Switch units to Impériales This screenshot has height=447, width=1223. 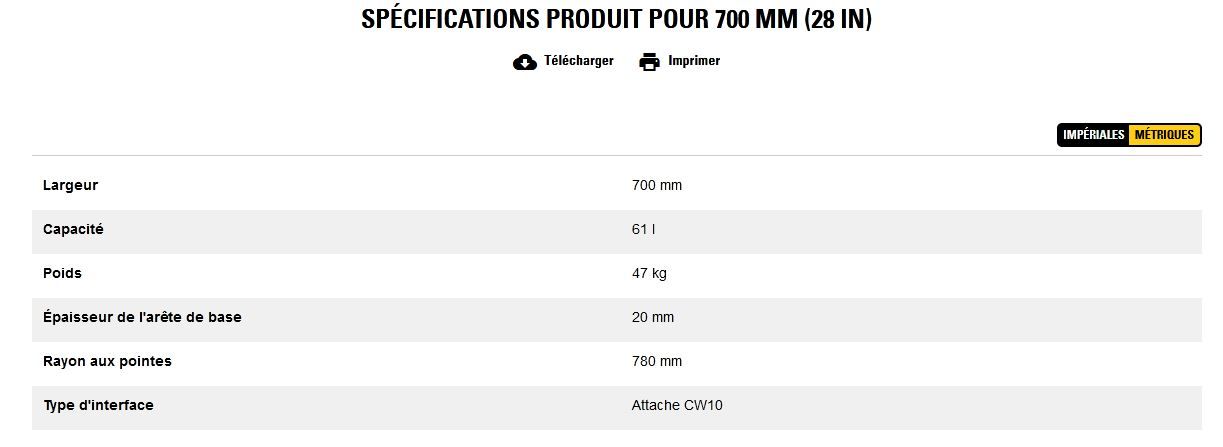(x=1094, y=135)
